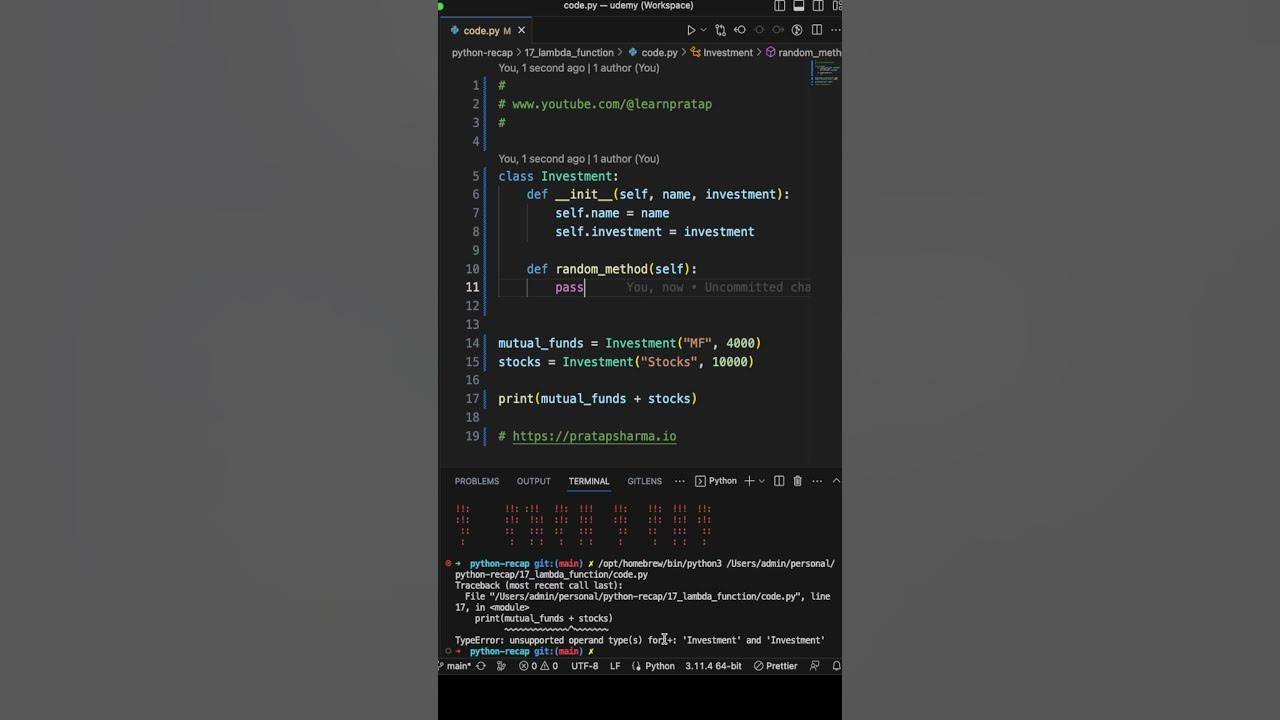Open changes compare icon in editor toolbar
The image size is (1280, 720).
720,31
